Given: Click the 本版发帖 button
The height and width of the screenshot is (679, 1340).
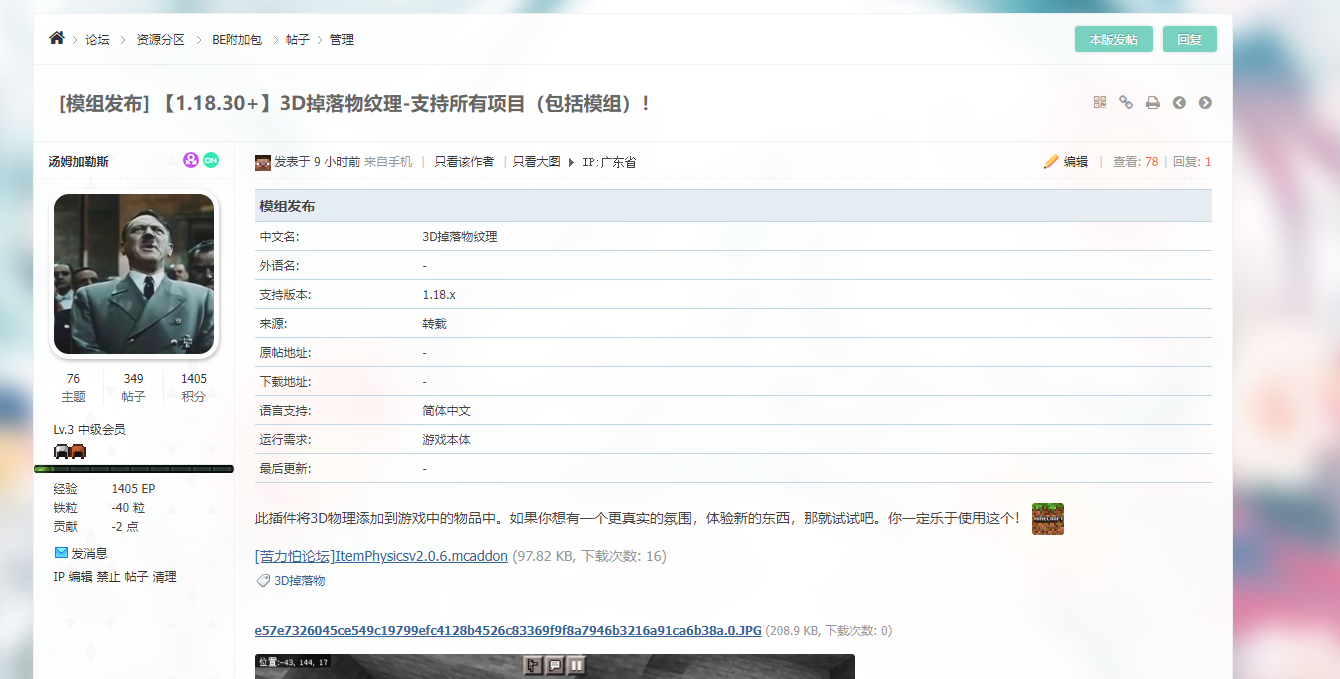Looking at the screenshot, I should click(x=1114, y=39).
